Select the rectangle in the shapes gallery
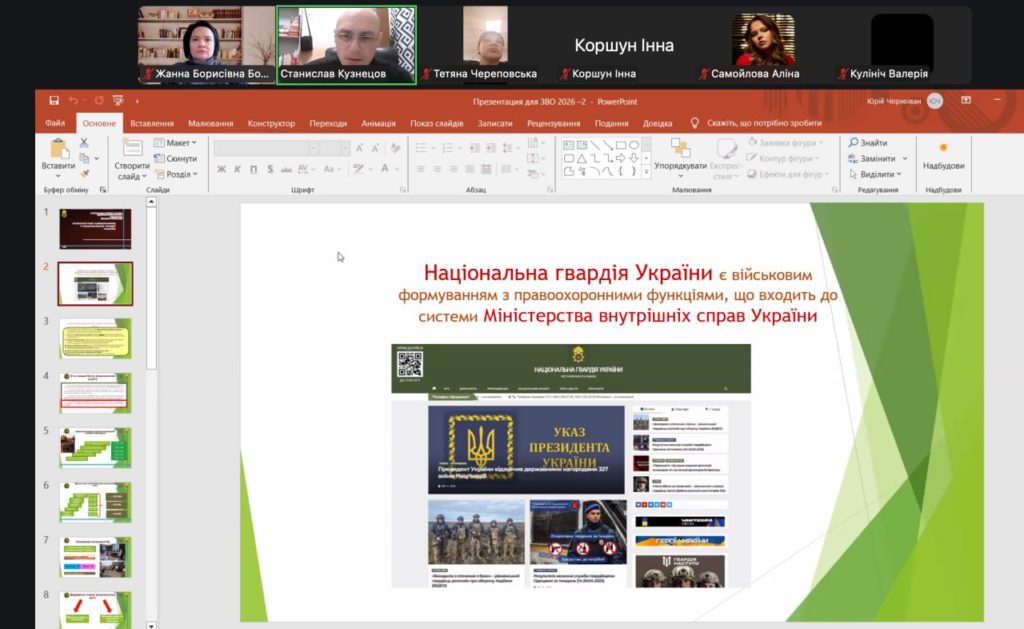Image resolution: width=1024 pixels, height=629 pixels. pos(620,145)
